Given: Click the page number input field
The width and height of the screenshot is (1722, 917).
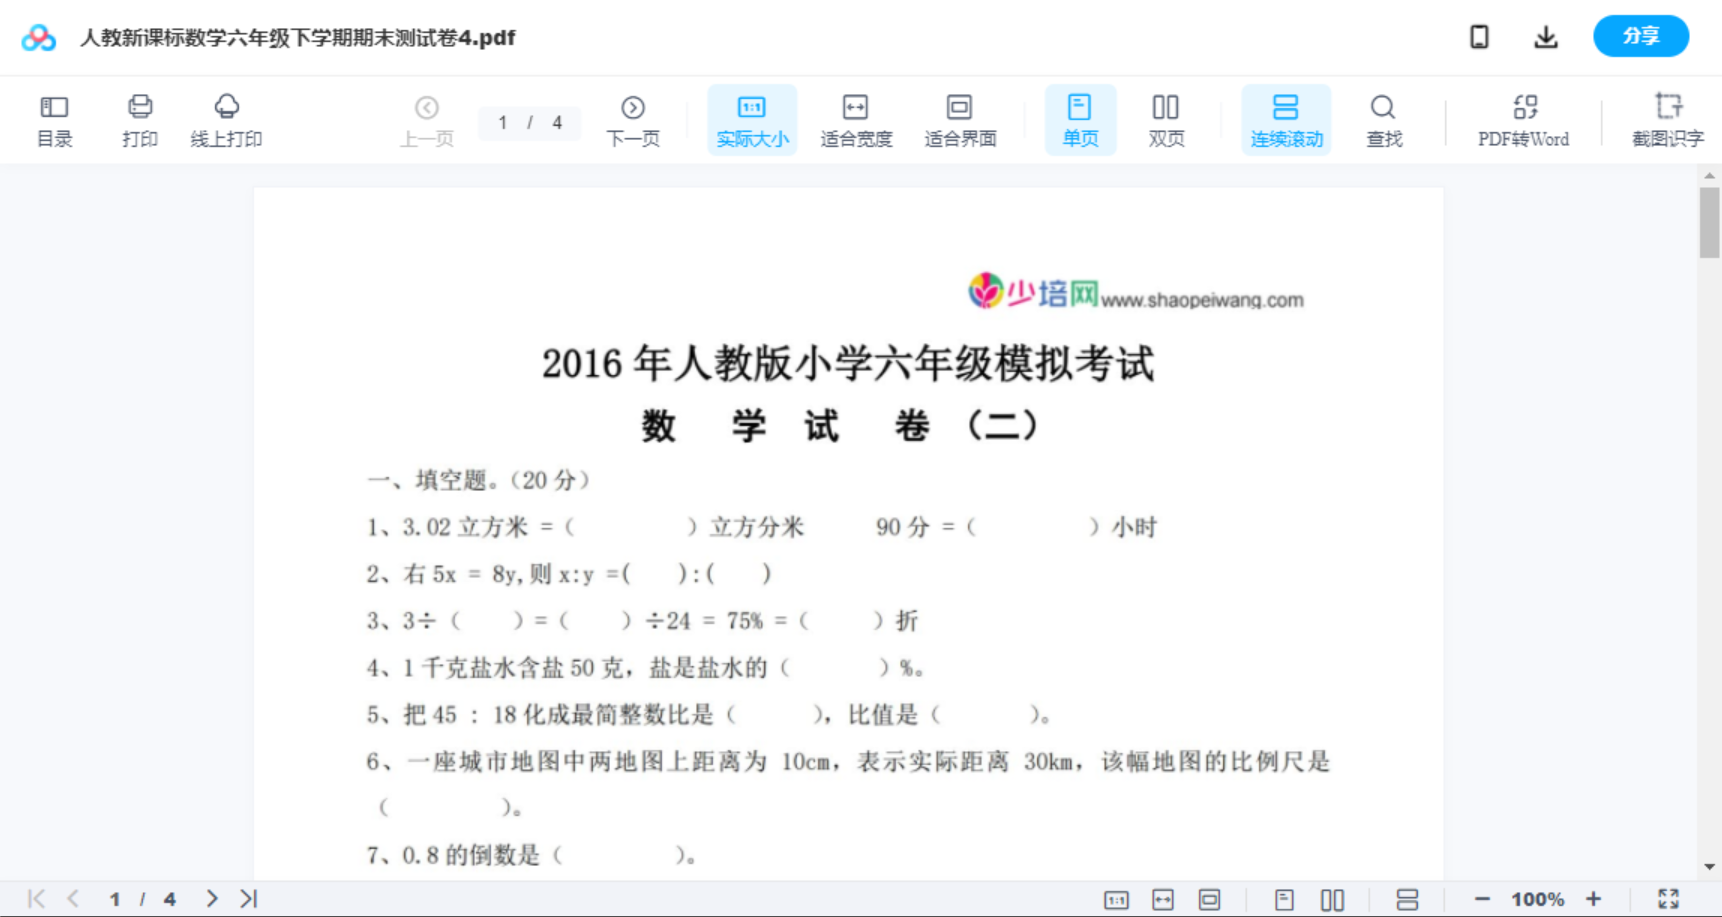Looking at the screenshot, I should [x=529, y=123].
